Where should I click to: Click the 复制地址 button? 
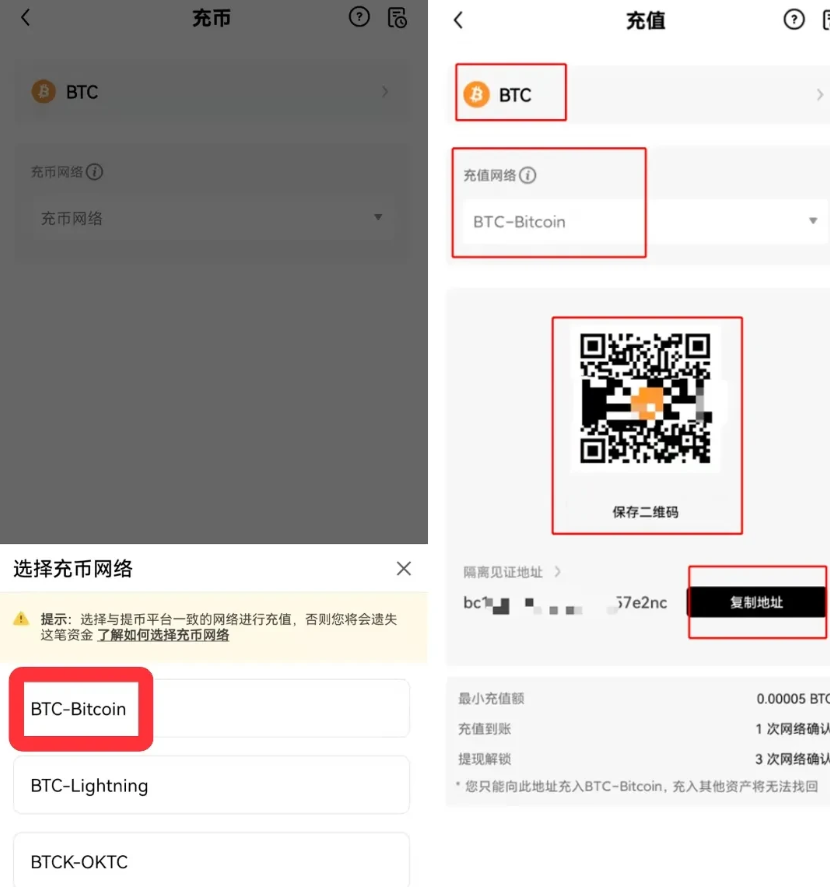click(x=757, y=602)
